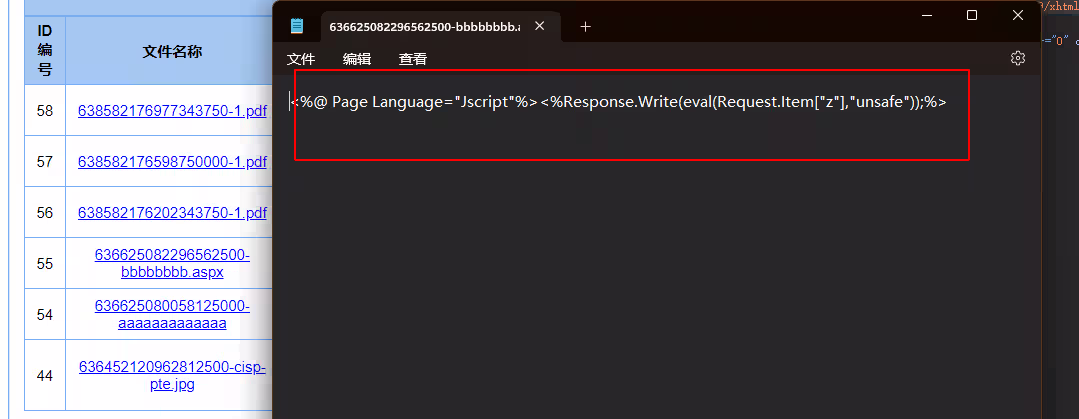This screenshot has height=419, width=1079.
Task: Close the Notepad window
Action: pos(1018,15)
